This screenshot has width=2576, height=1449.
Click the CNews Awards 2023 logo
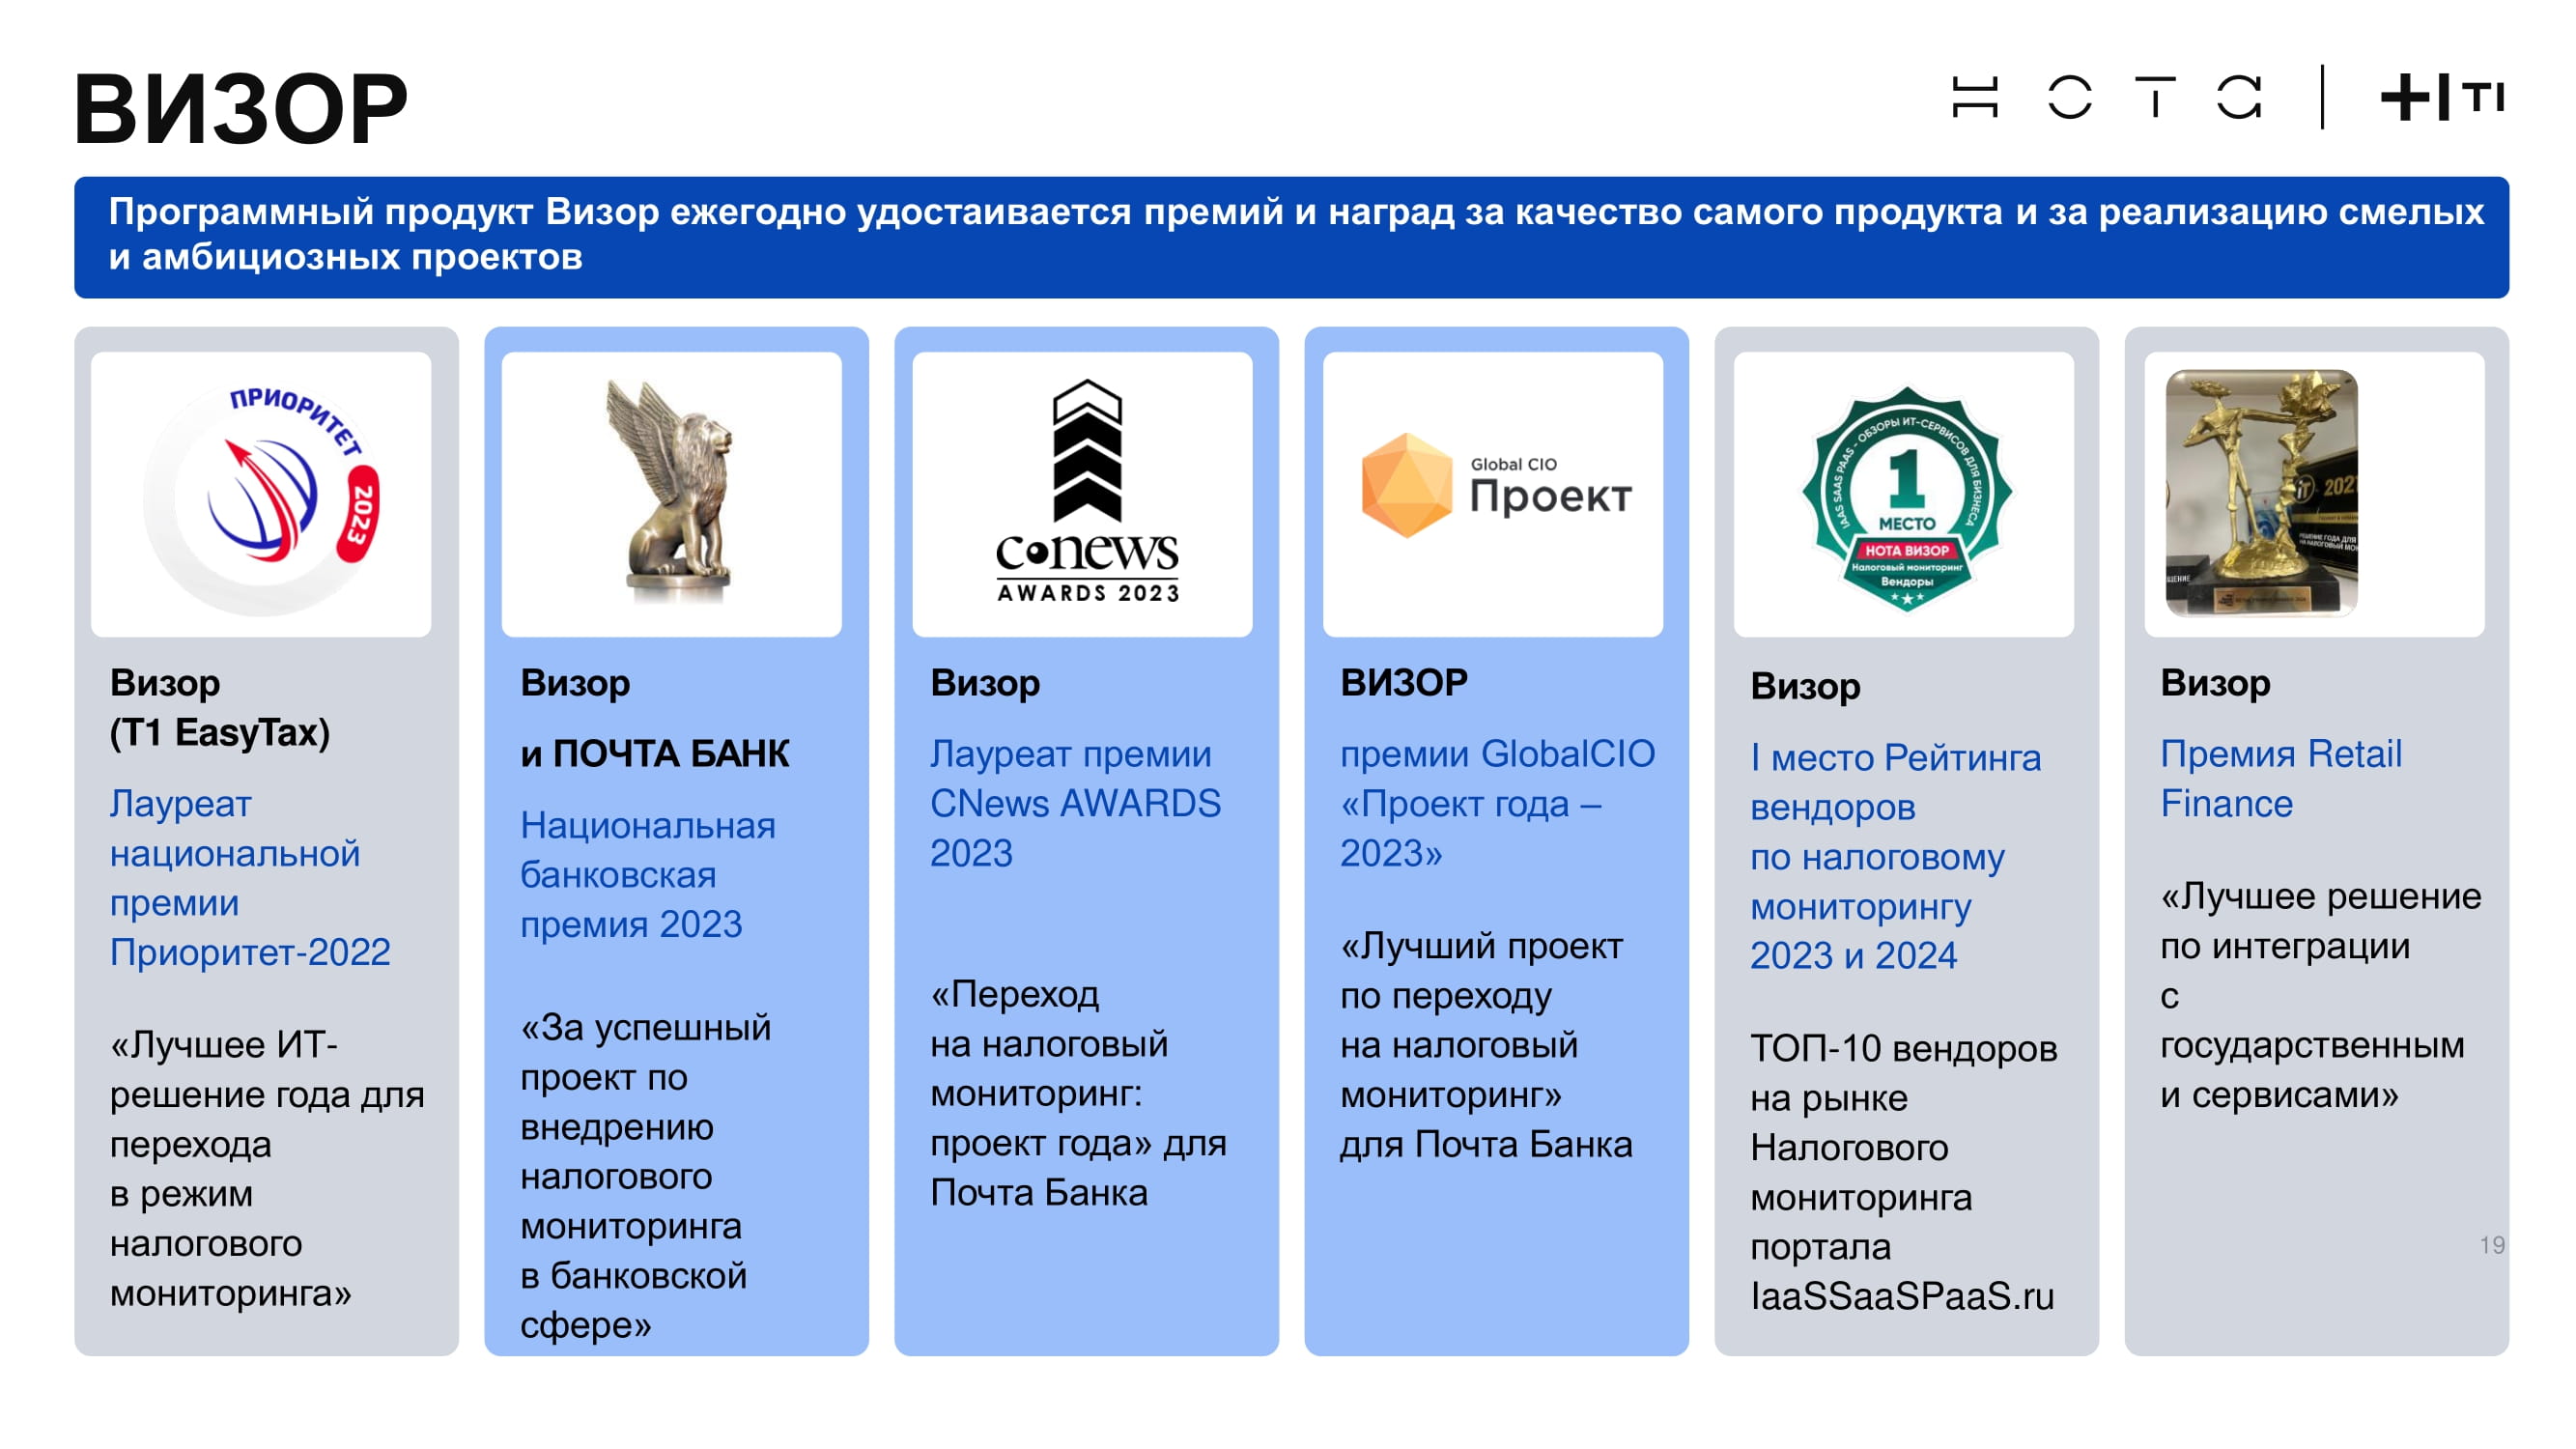coord(1087,491)
